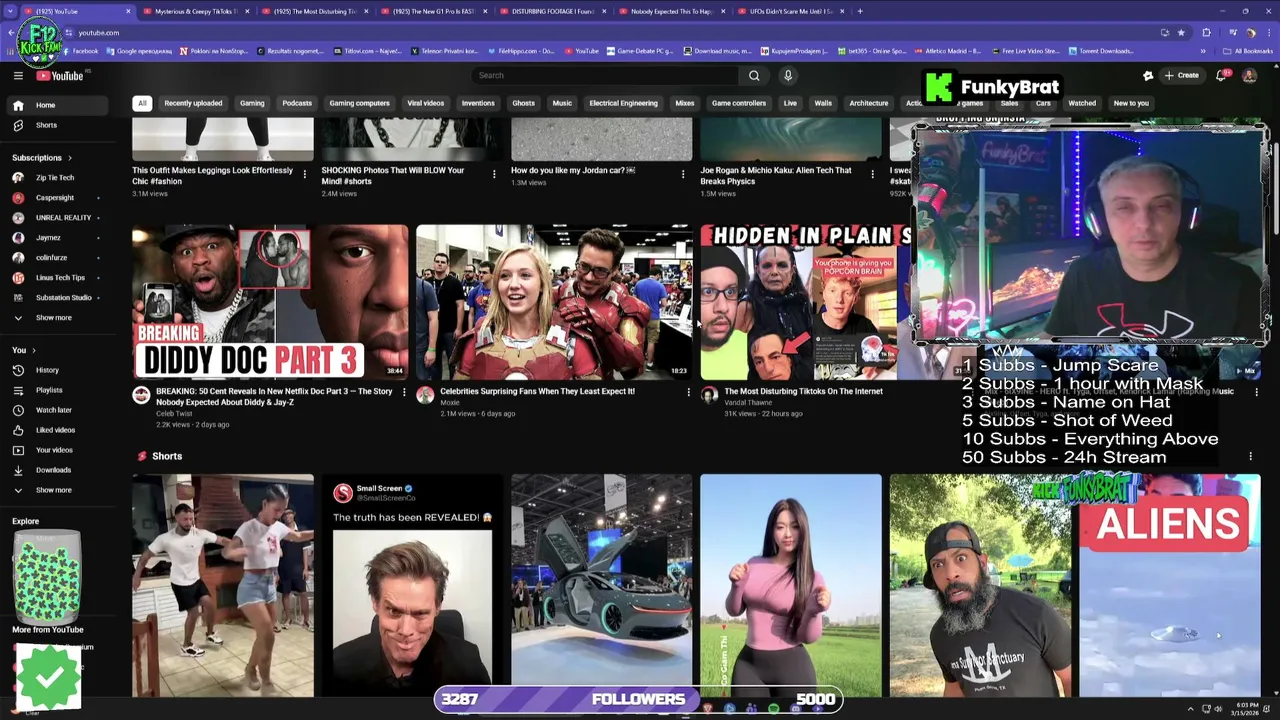
Task: Open Linus Tech Tips channel subscription
Action: [60, 278]
